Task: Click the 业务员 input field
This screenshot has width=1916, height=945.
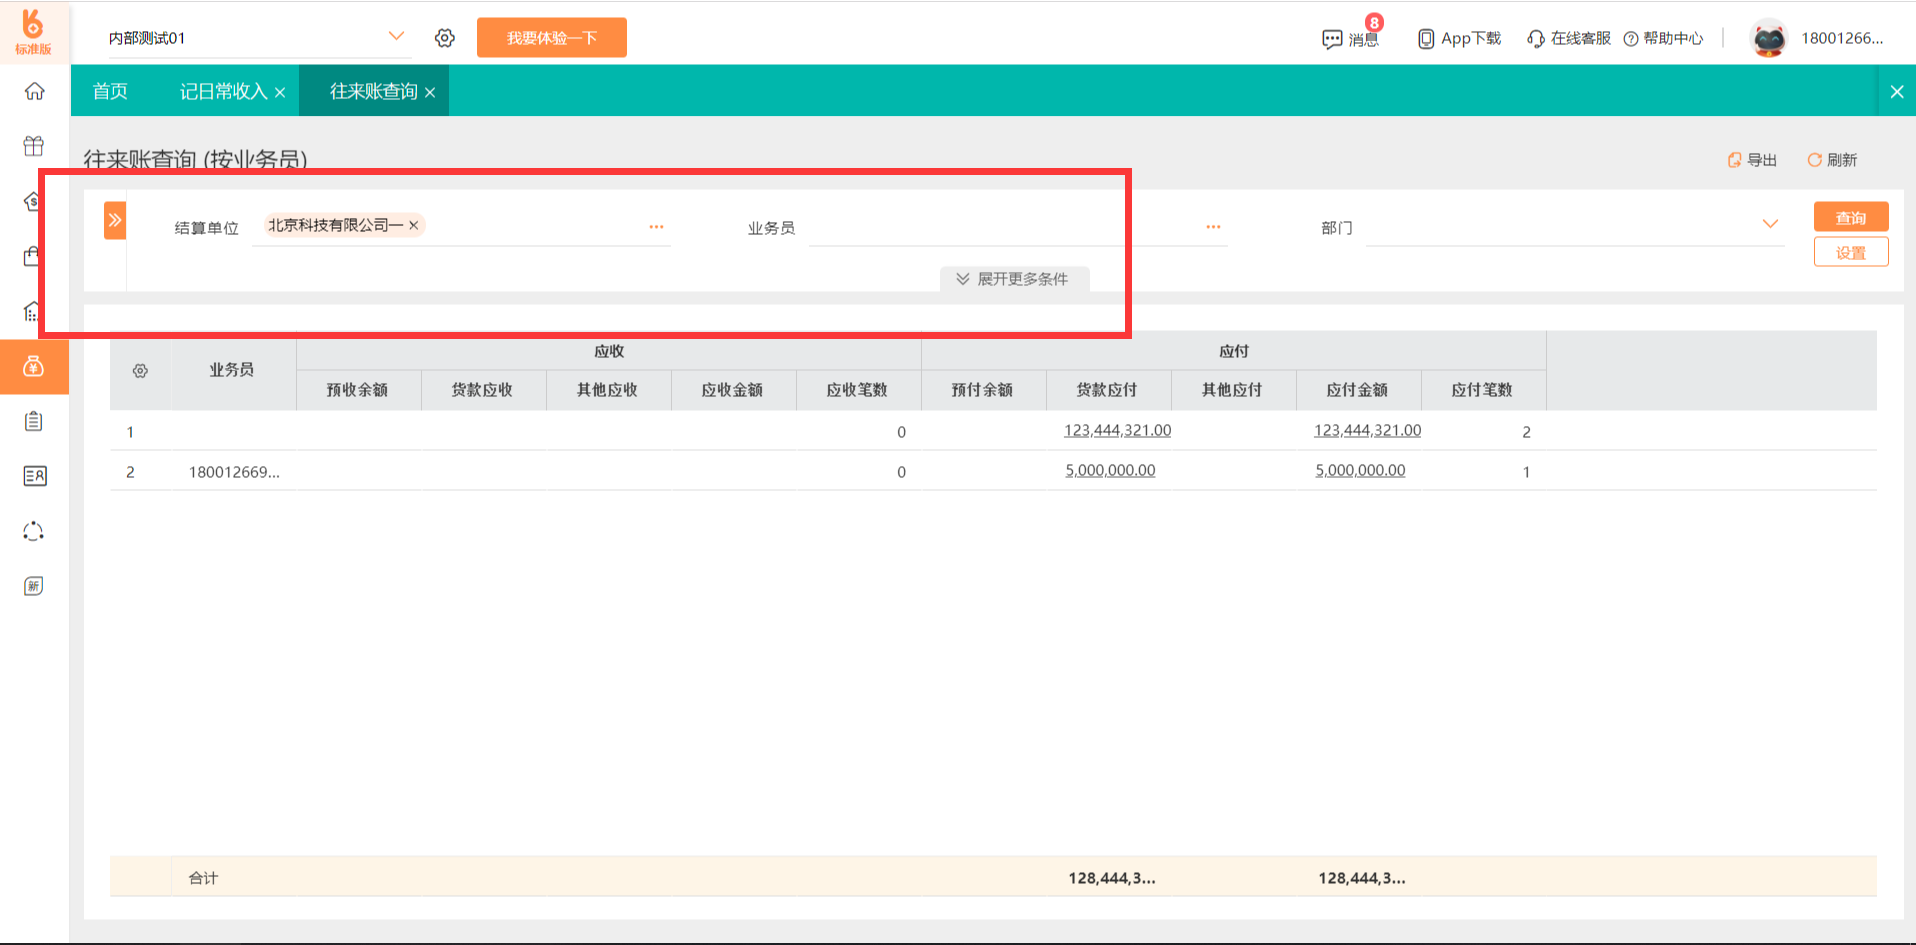Action: tap(1000, 228)
